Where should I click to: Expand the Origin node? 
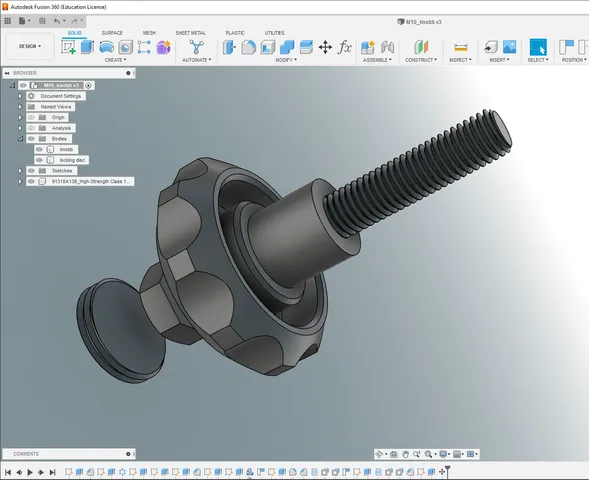(20, 118)
